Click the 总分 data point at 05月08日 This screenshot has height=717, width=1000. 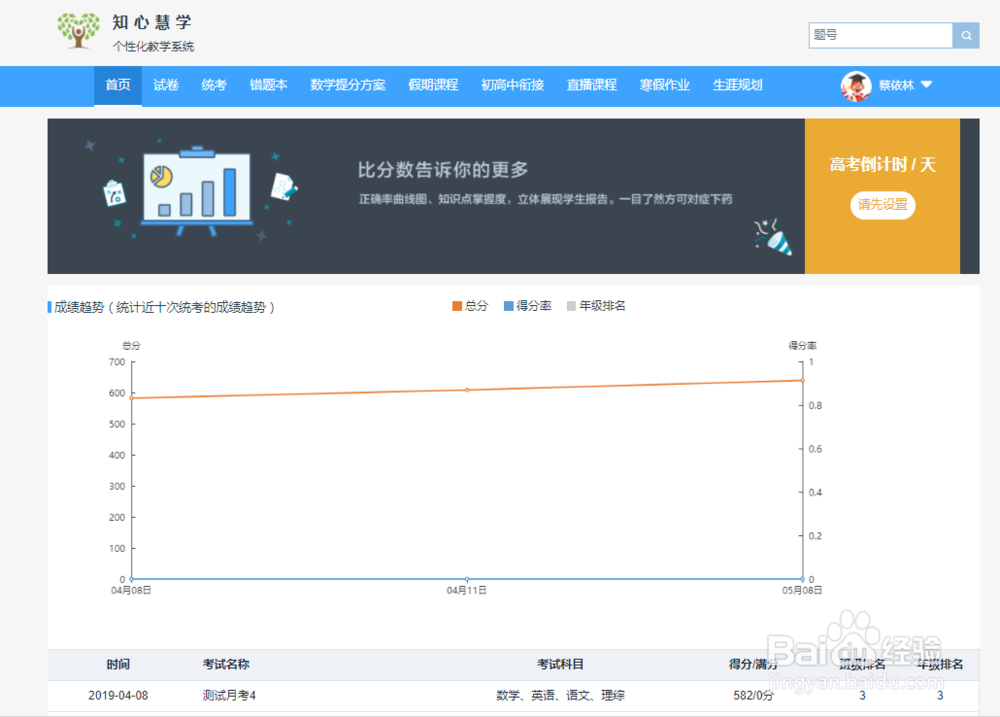coord(802,381)
